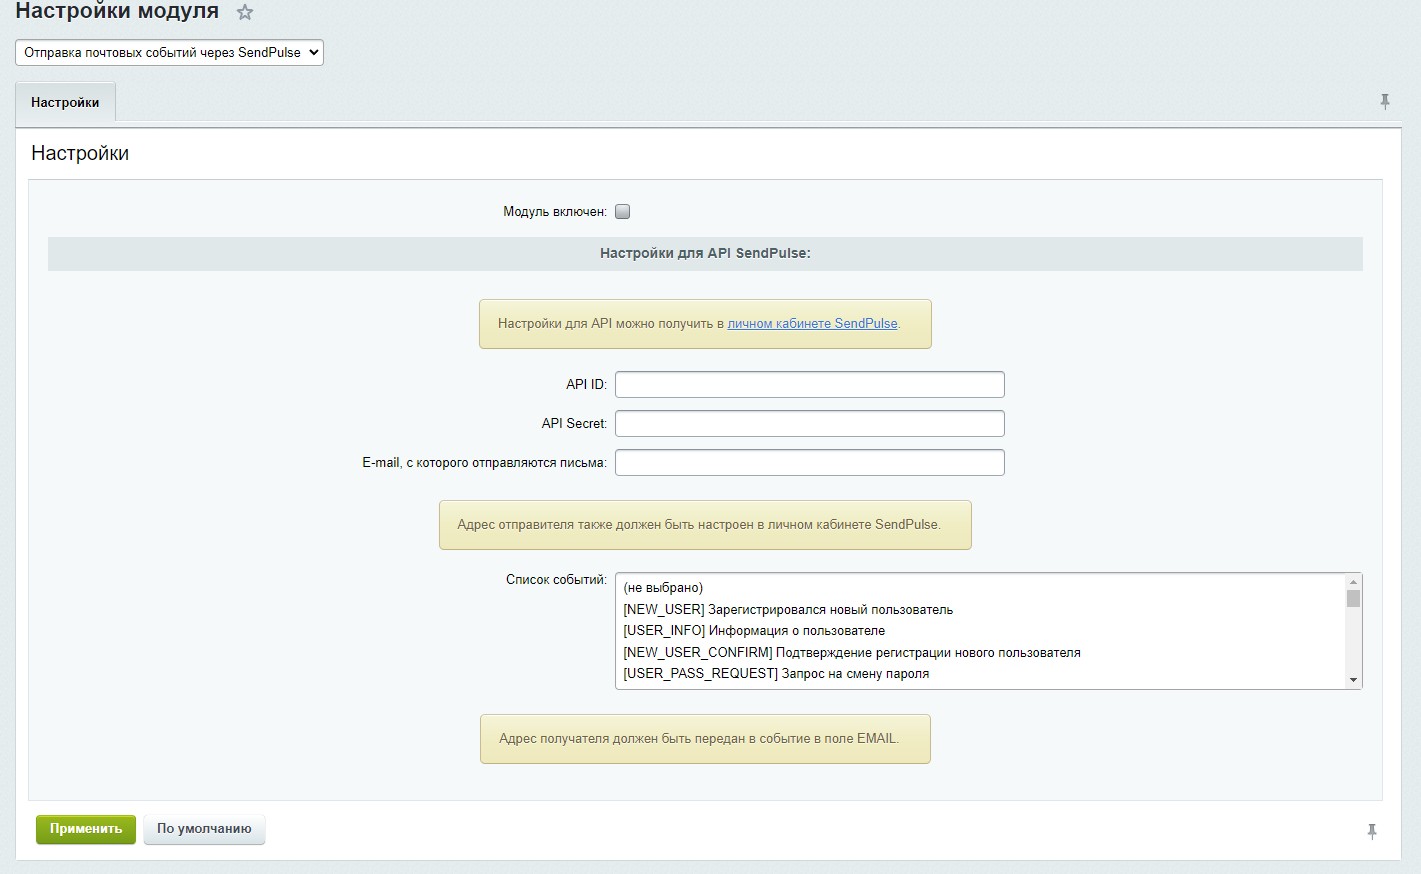This screenshot has width=1421, height=874.
Task: Click the events list scroll up arrow
Action: click(x=1353, y=582)
